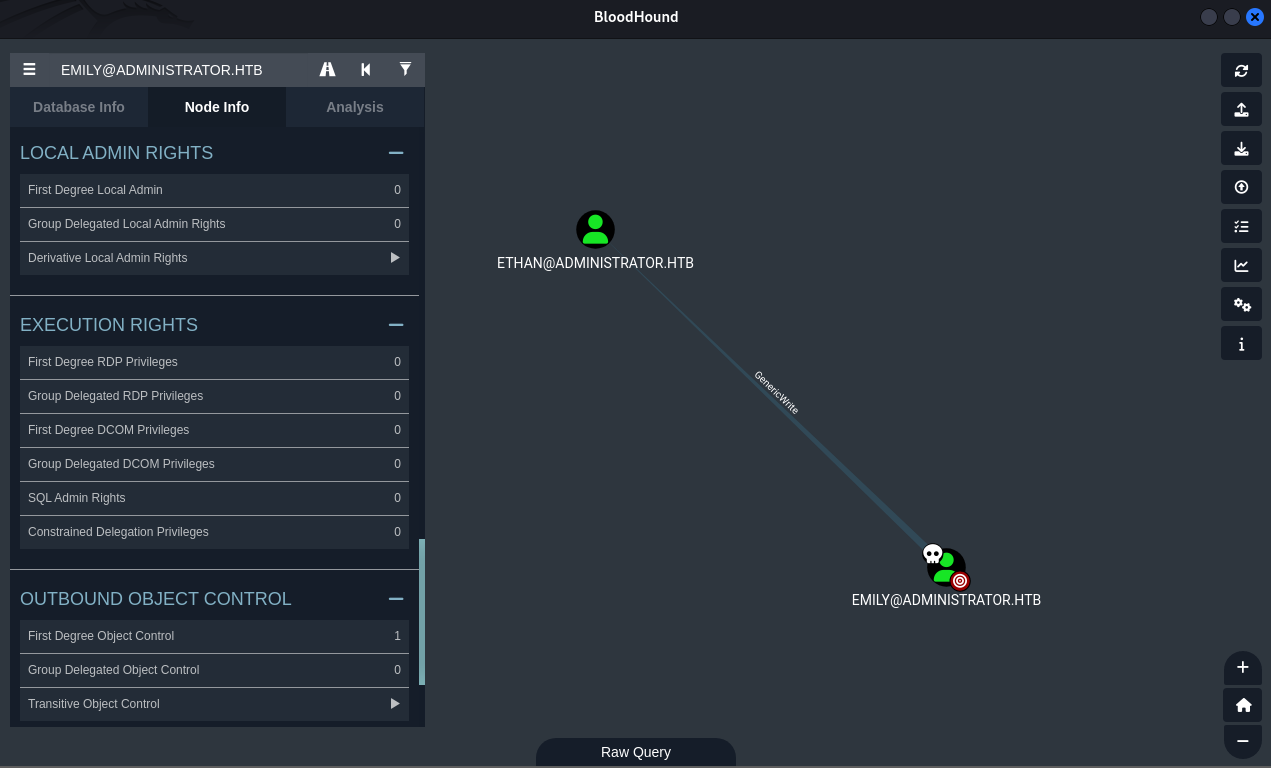Click the back step icon in search bar
Screen dimensions: 1271x768
coord(366,70)
